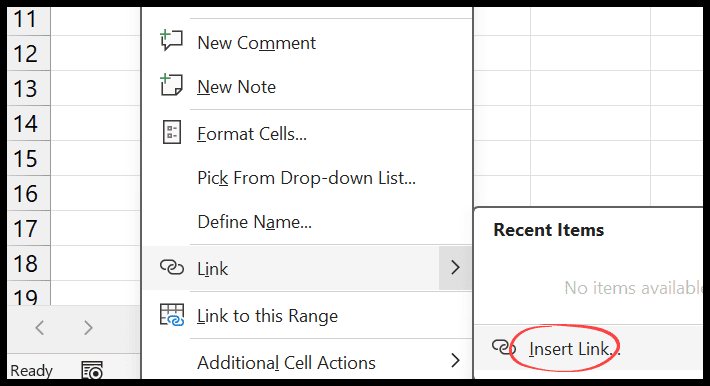Image resolution: width=710 pixels, height=386 pixels.
Task: Click the chain icon next to Insert Link
Action: pos(503,347)
